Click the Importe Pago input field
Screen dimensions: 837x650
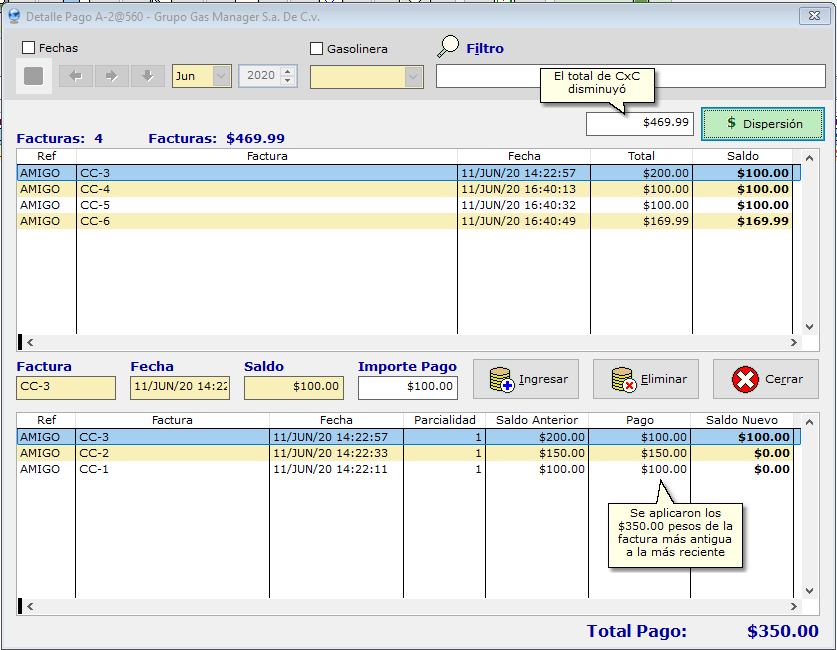(407, 387)
